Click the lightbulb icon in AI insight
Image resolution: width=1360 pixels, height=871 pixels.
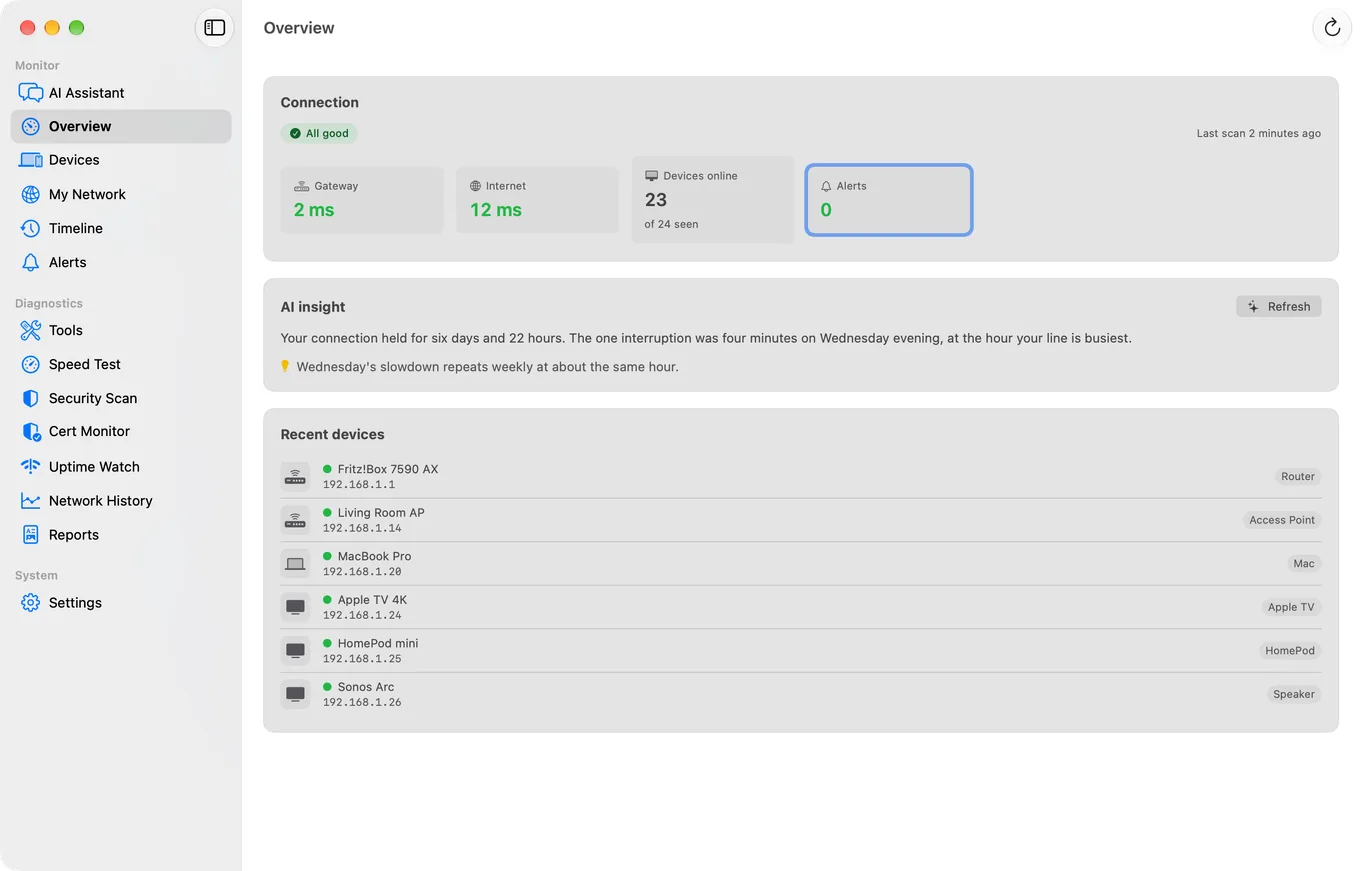click(x=285, y=366)
